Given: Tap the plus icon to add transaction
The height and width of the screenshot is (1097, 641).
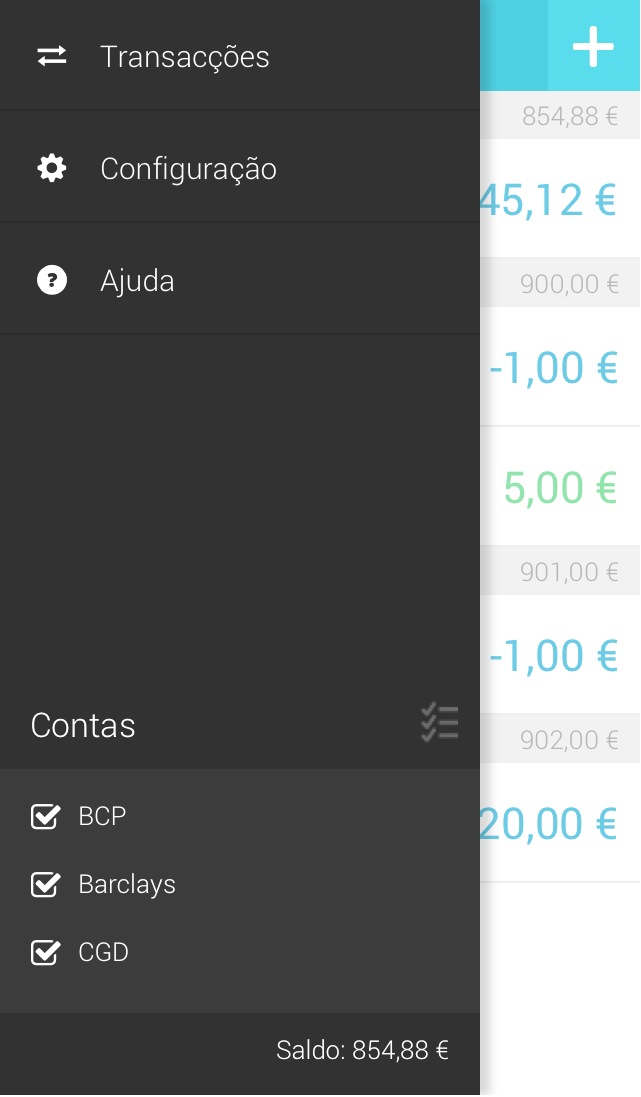Looking at the screenshot, I should [x=593, y=47].
